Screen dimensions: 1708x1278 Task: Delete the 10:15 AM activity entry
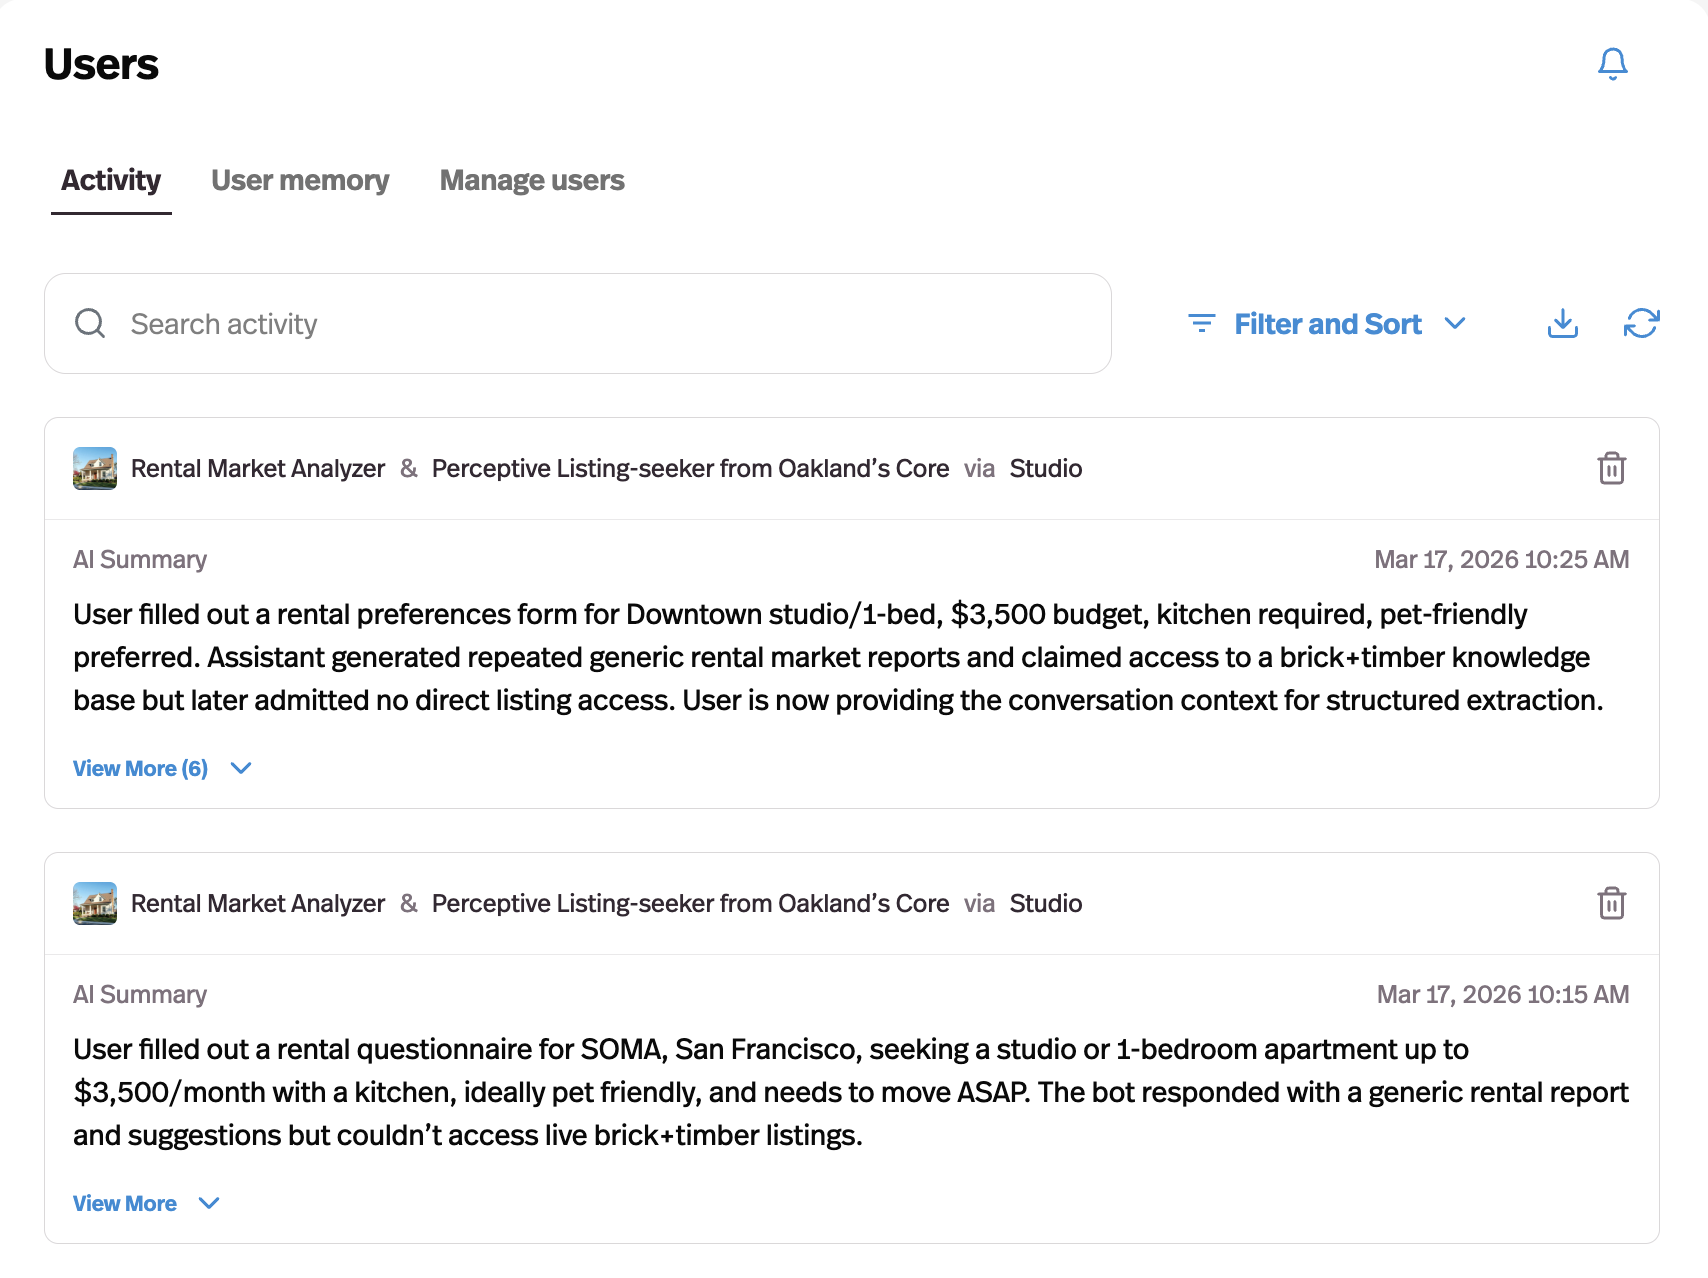pos(1610,903)
